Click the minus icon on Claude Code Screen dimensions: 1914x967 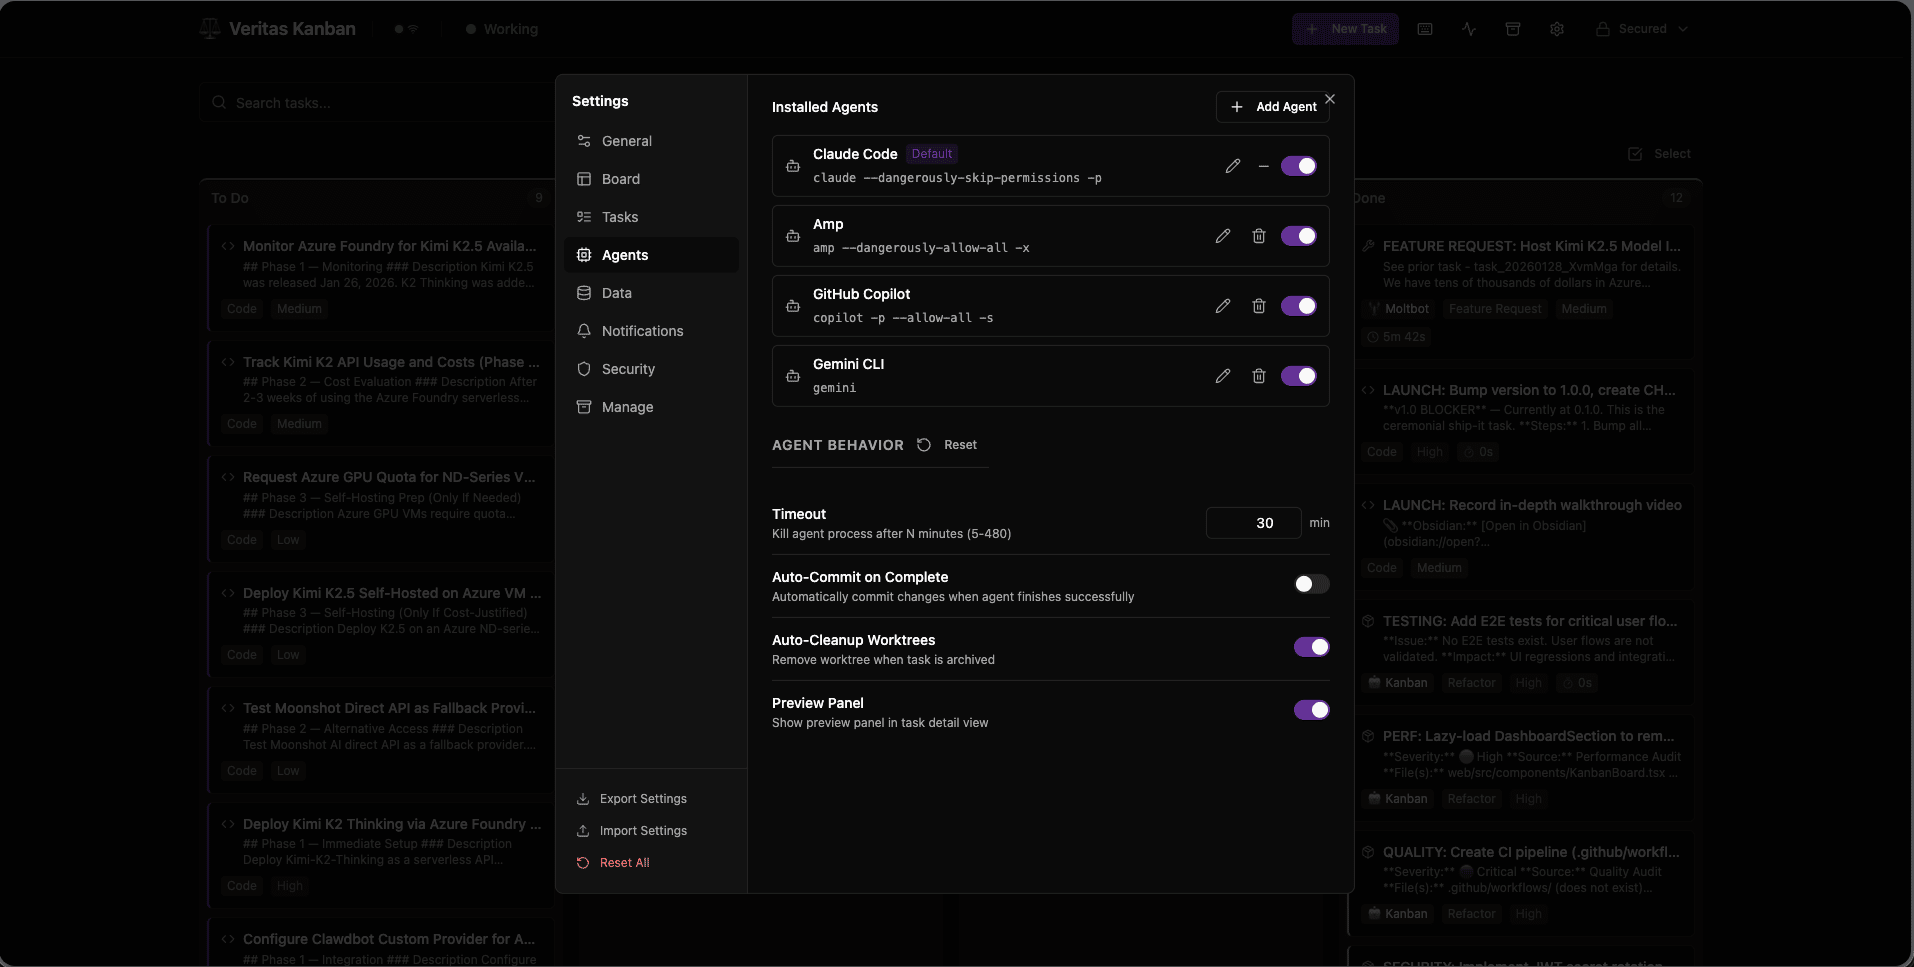[x=1263, y=166]
